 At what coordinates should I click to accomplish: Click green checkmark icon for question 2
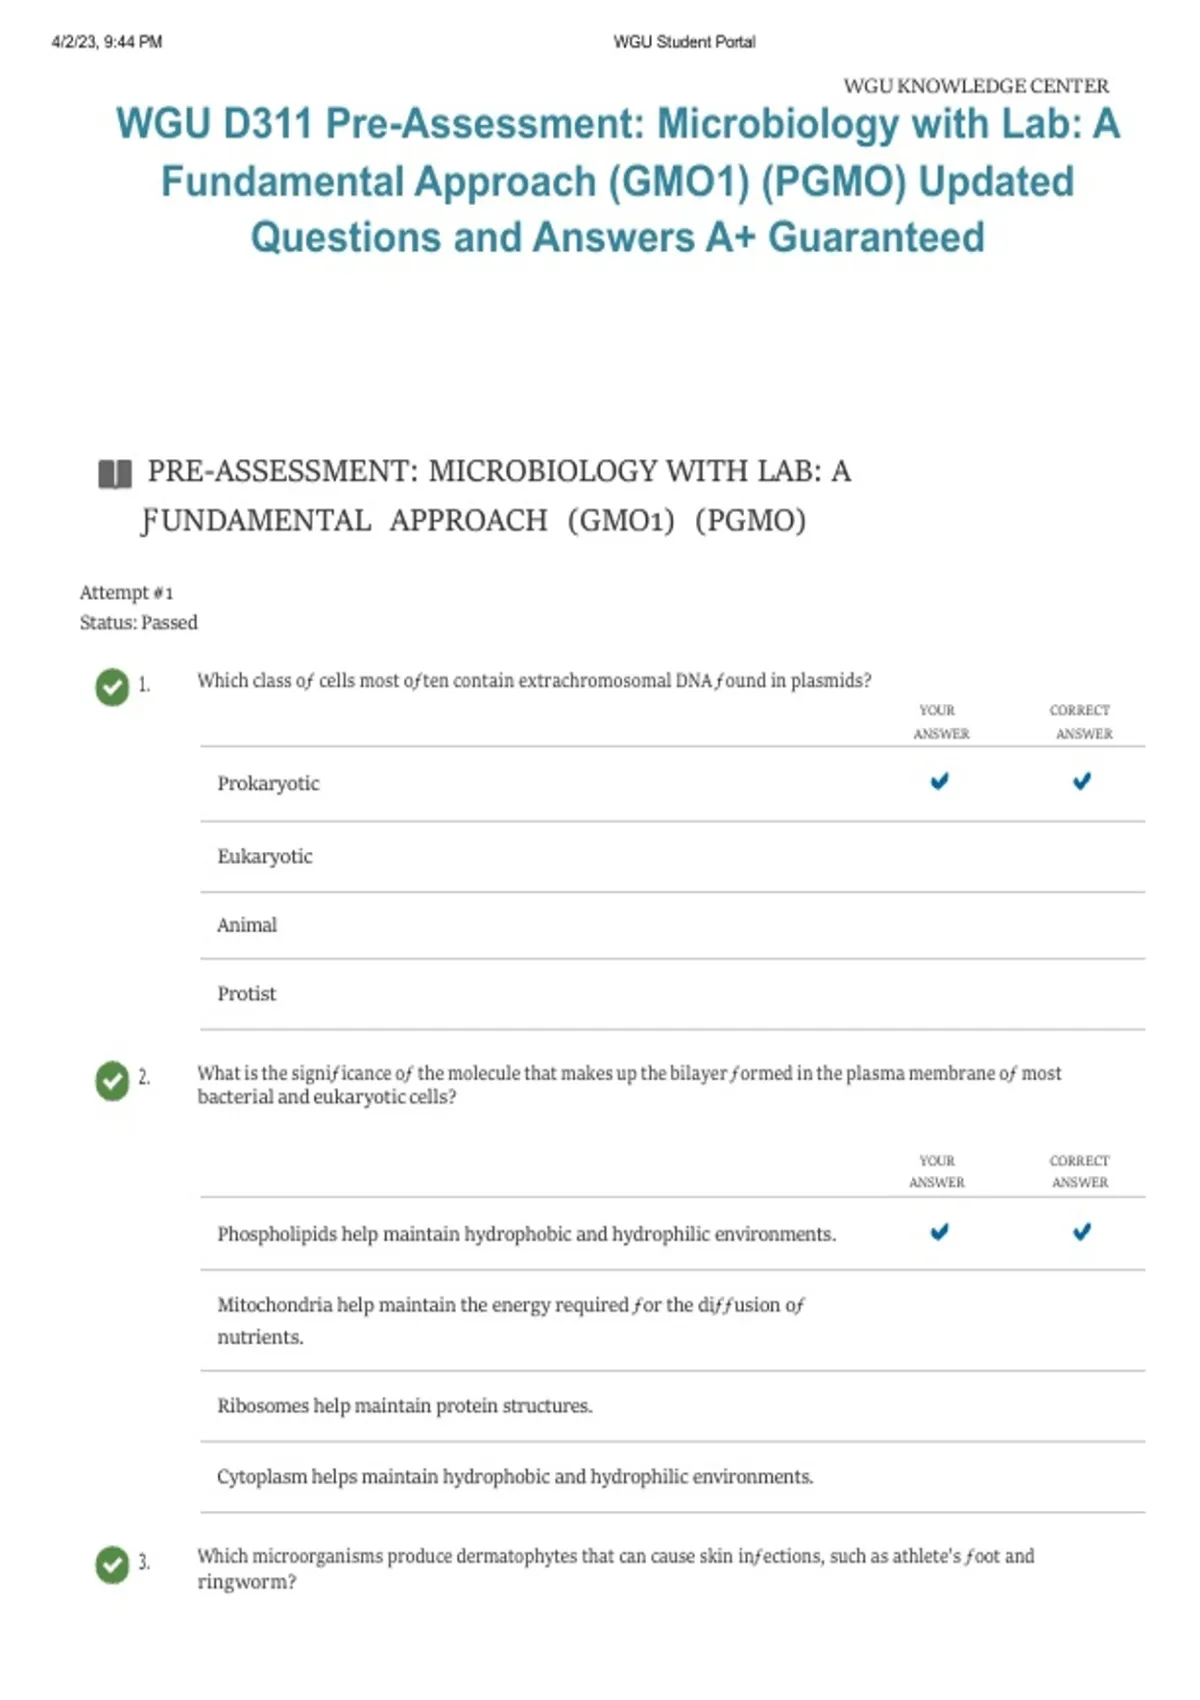pos(112,1080)
